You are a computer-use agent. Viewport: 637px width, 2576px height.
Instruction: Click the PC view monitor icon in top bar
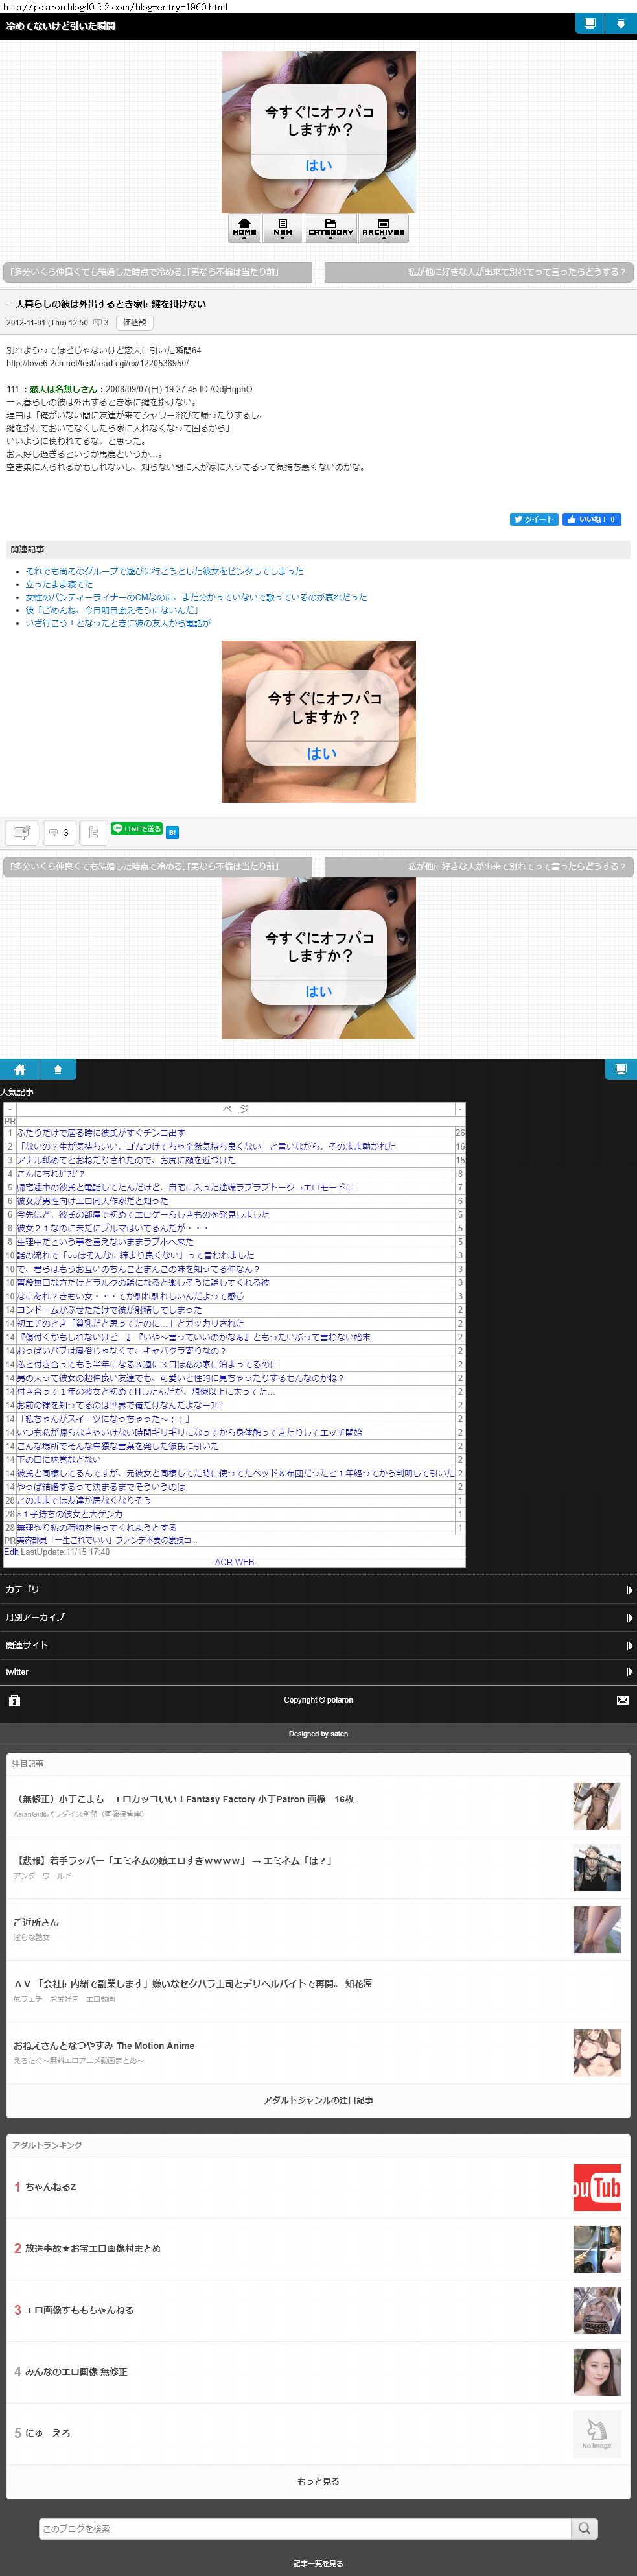[590, 24]
